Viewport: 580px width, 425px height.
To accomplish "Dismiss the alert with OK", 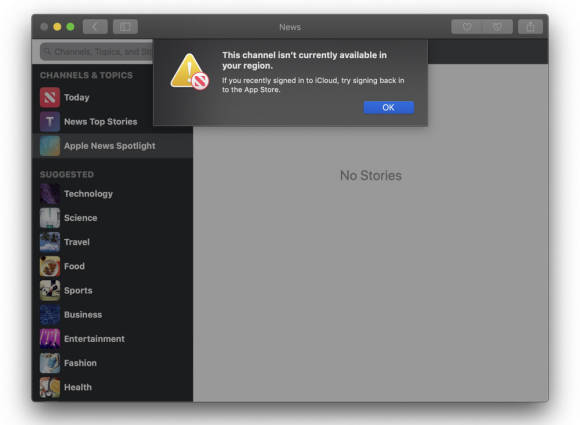I will pyautogui.click(x=389, y=107).
